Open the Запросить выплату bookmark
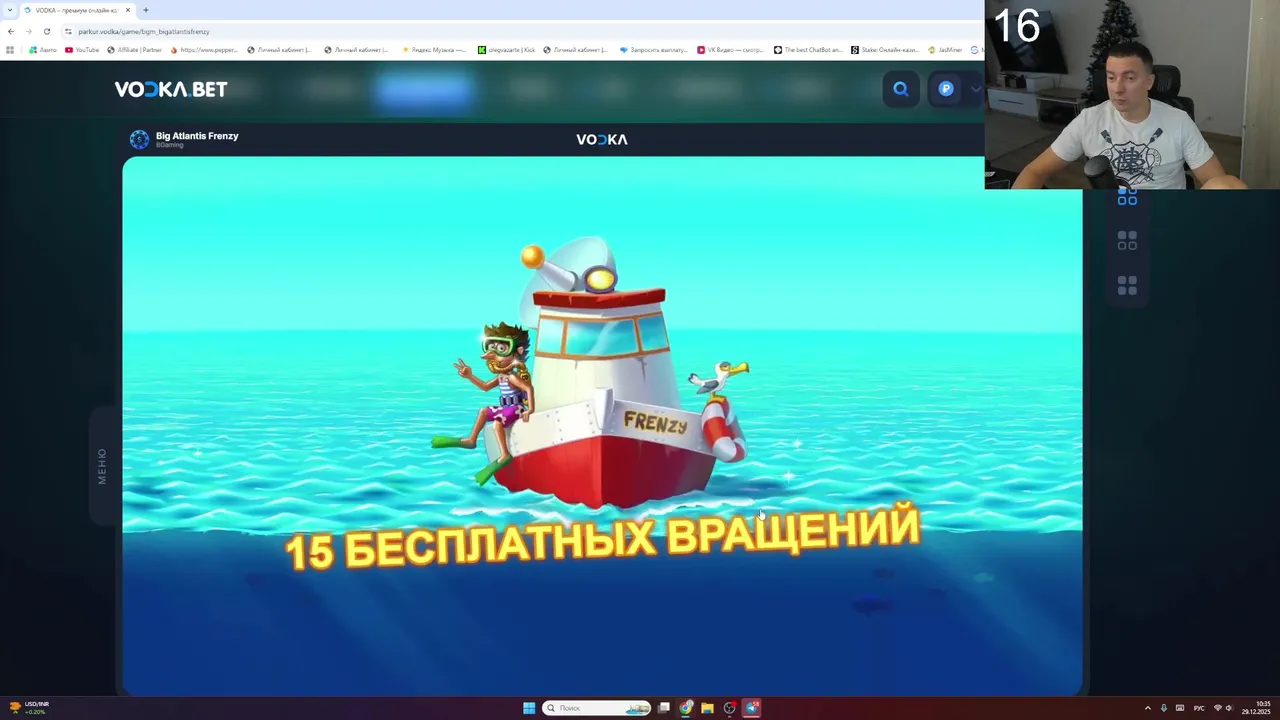 point(654,50)
